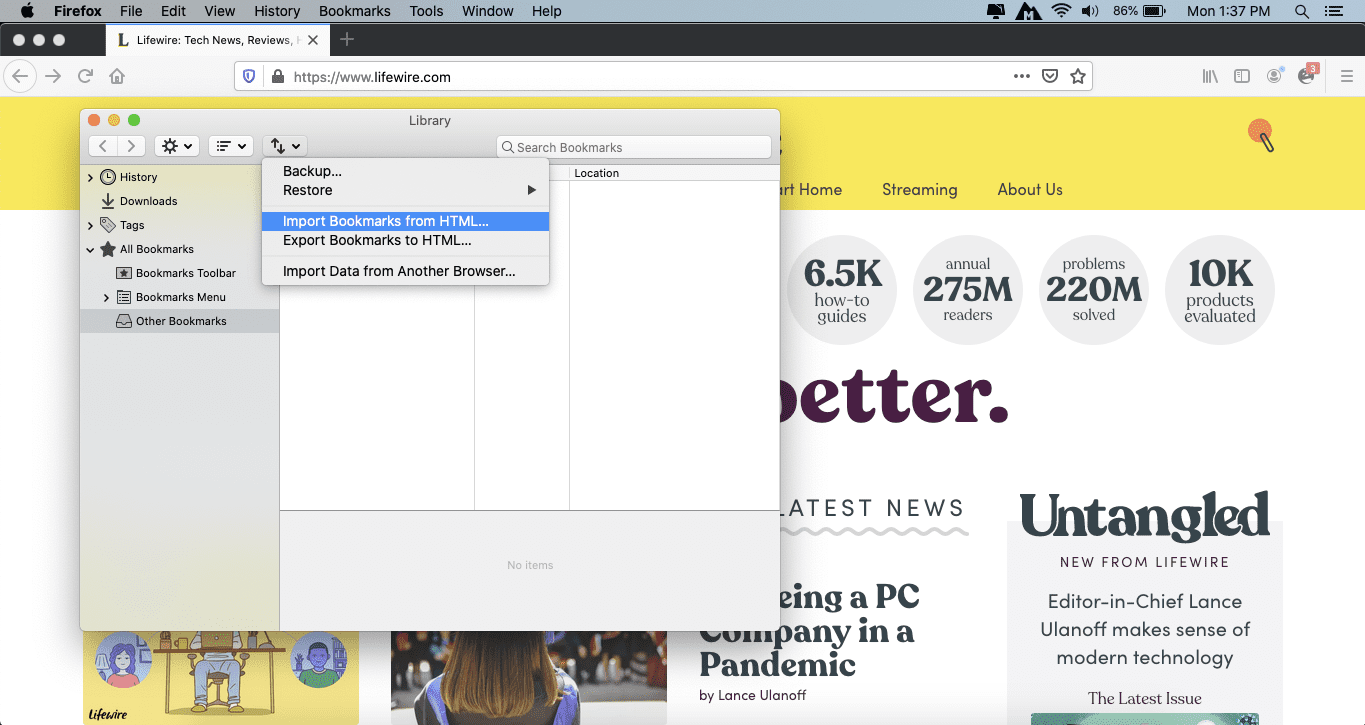The width and height of the screenshot is (1365, 725).
Task: Open the Firefox hamburger menu
Action: pyautogui.click(x=1346, y=76)
